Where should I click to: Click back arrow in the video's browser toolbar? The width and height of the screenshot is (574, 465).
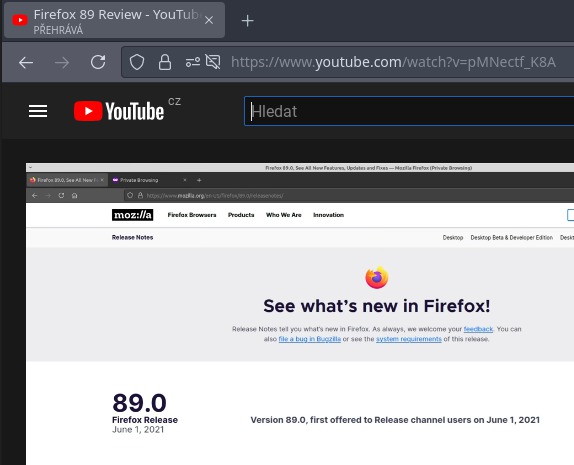coord(35,196)
